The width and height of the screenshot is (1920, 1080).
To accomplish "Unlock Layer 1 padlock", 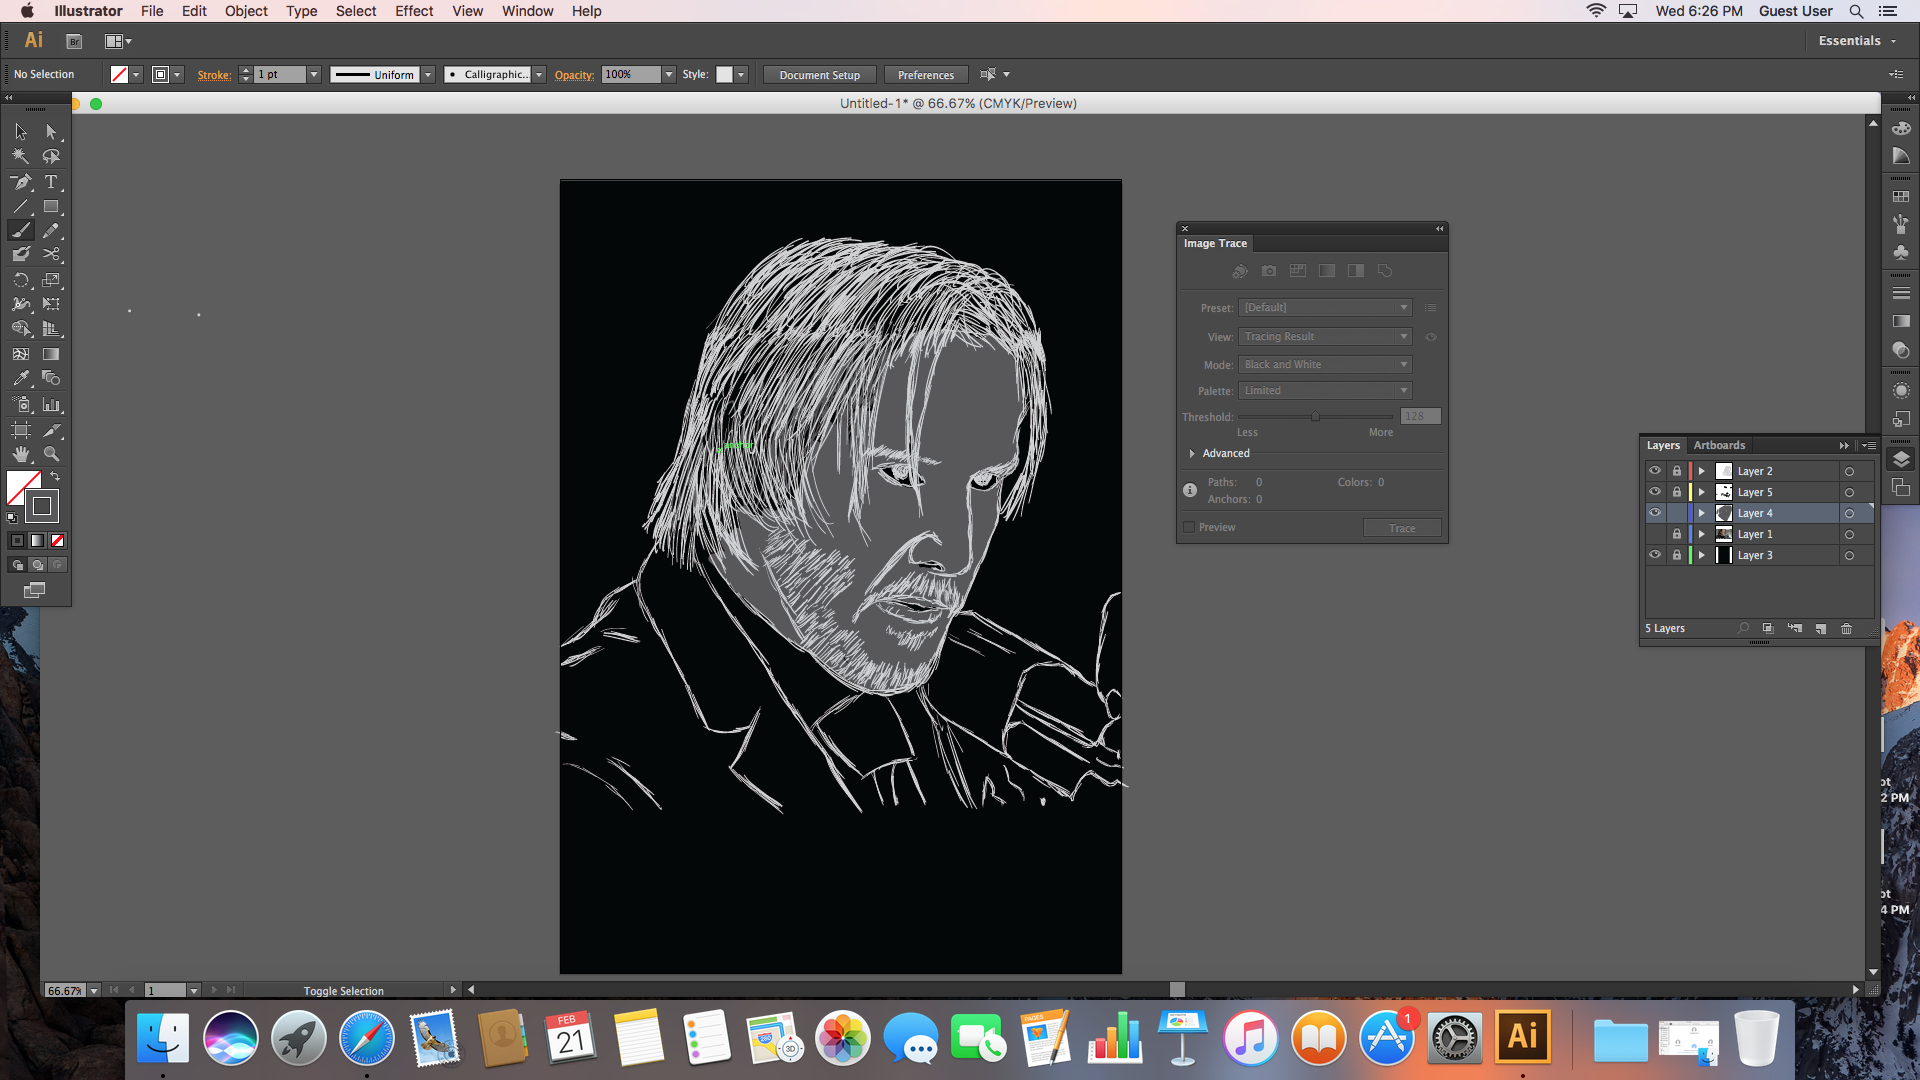I will (1677, 534).
